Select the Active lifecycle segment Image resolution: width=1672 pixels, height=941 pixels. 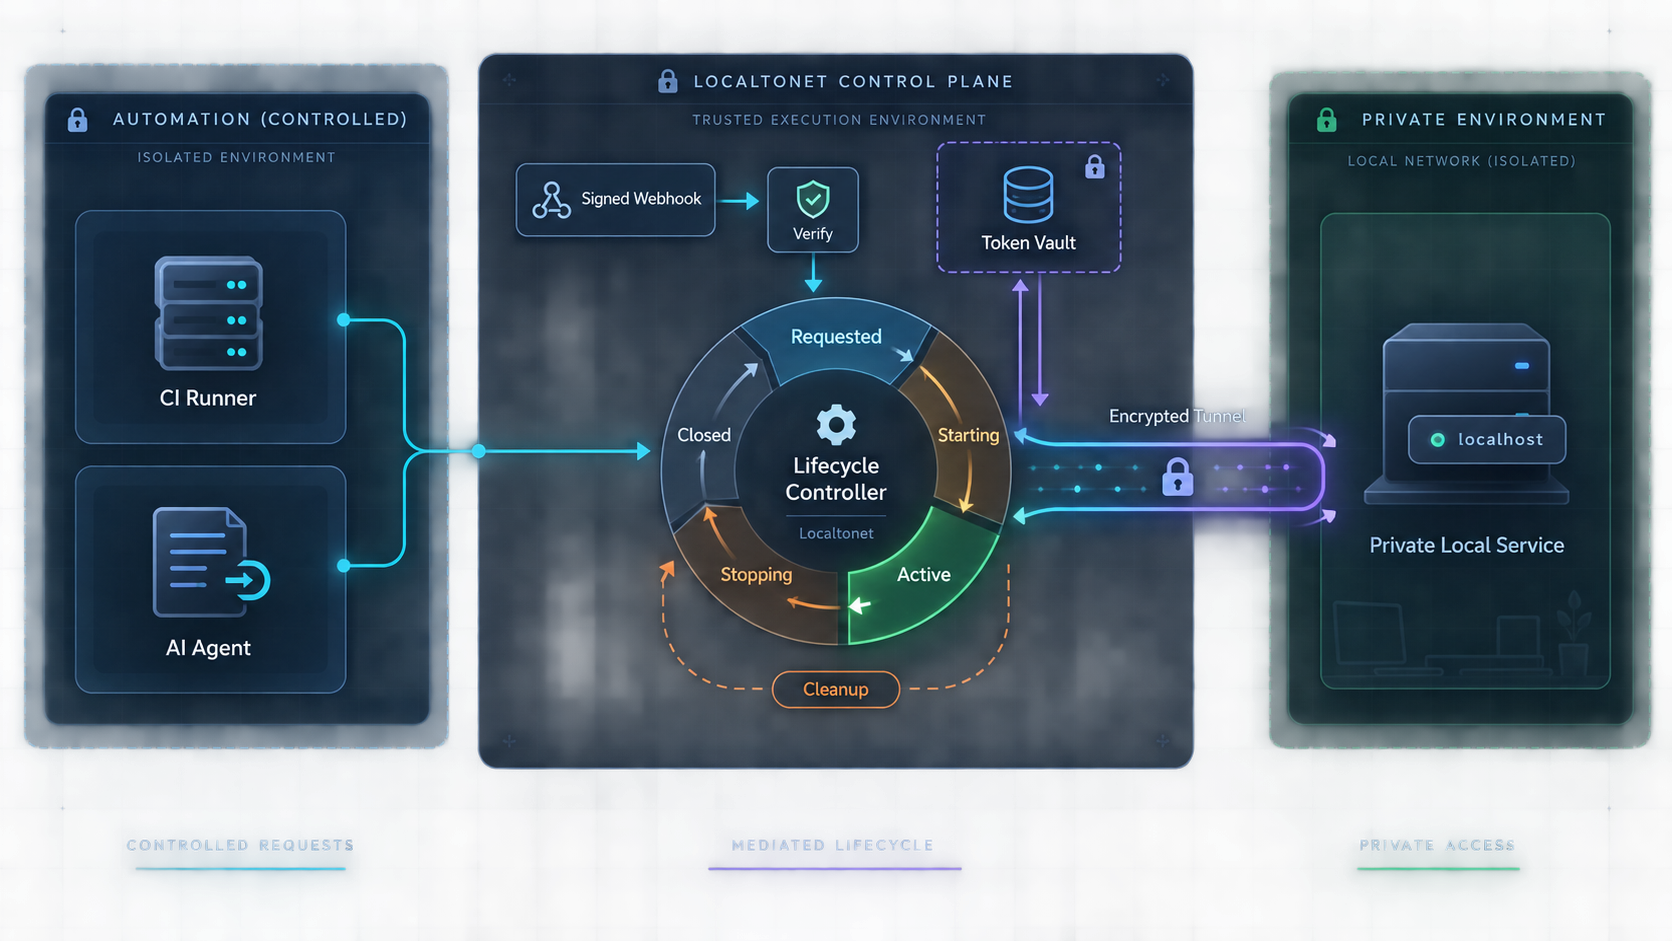[923, 575]
